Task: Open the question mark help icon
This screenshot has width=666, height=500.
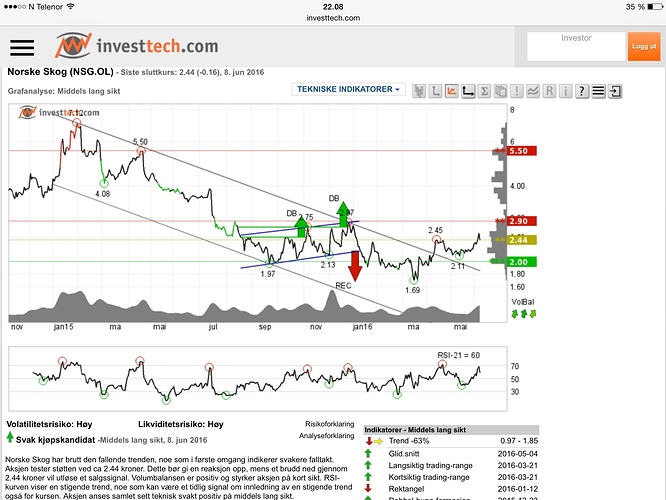Action: pyautogui.click(x=582, y=91)
